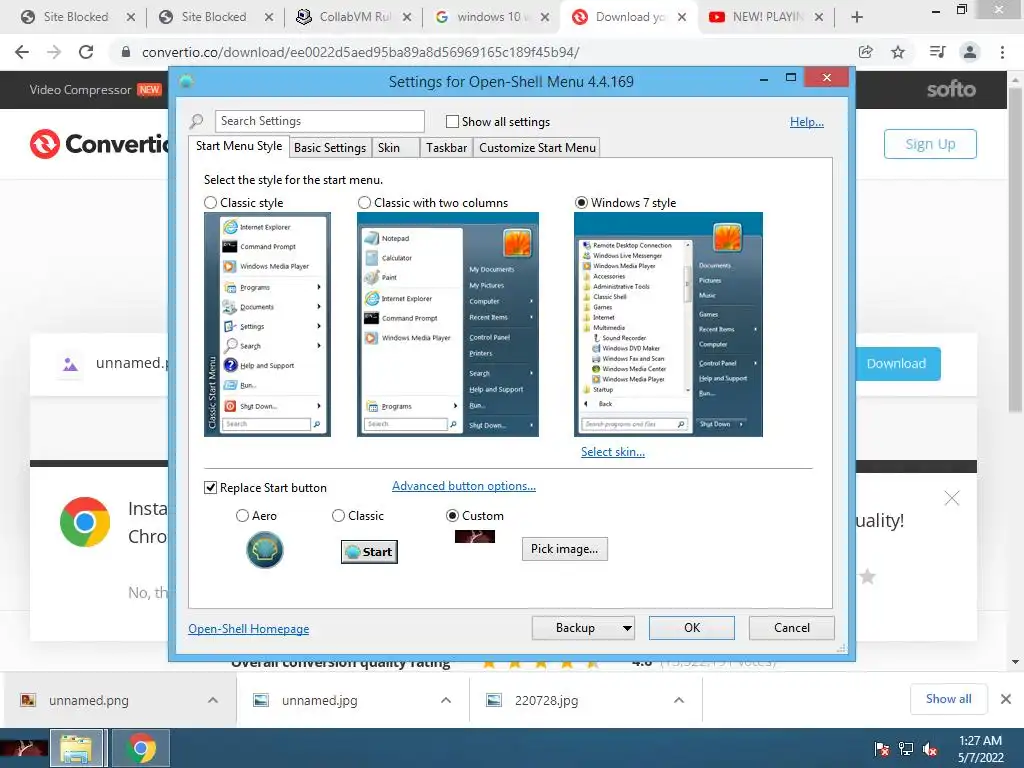
Task: Click Show all downloads button
Action: coord(948,699)
